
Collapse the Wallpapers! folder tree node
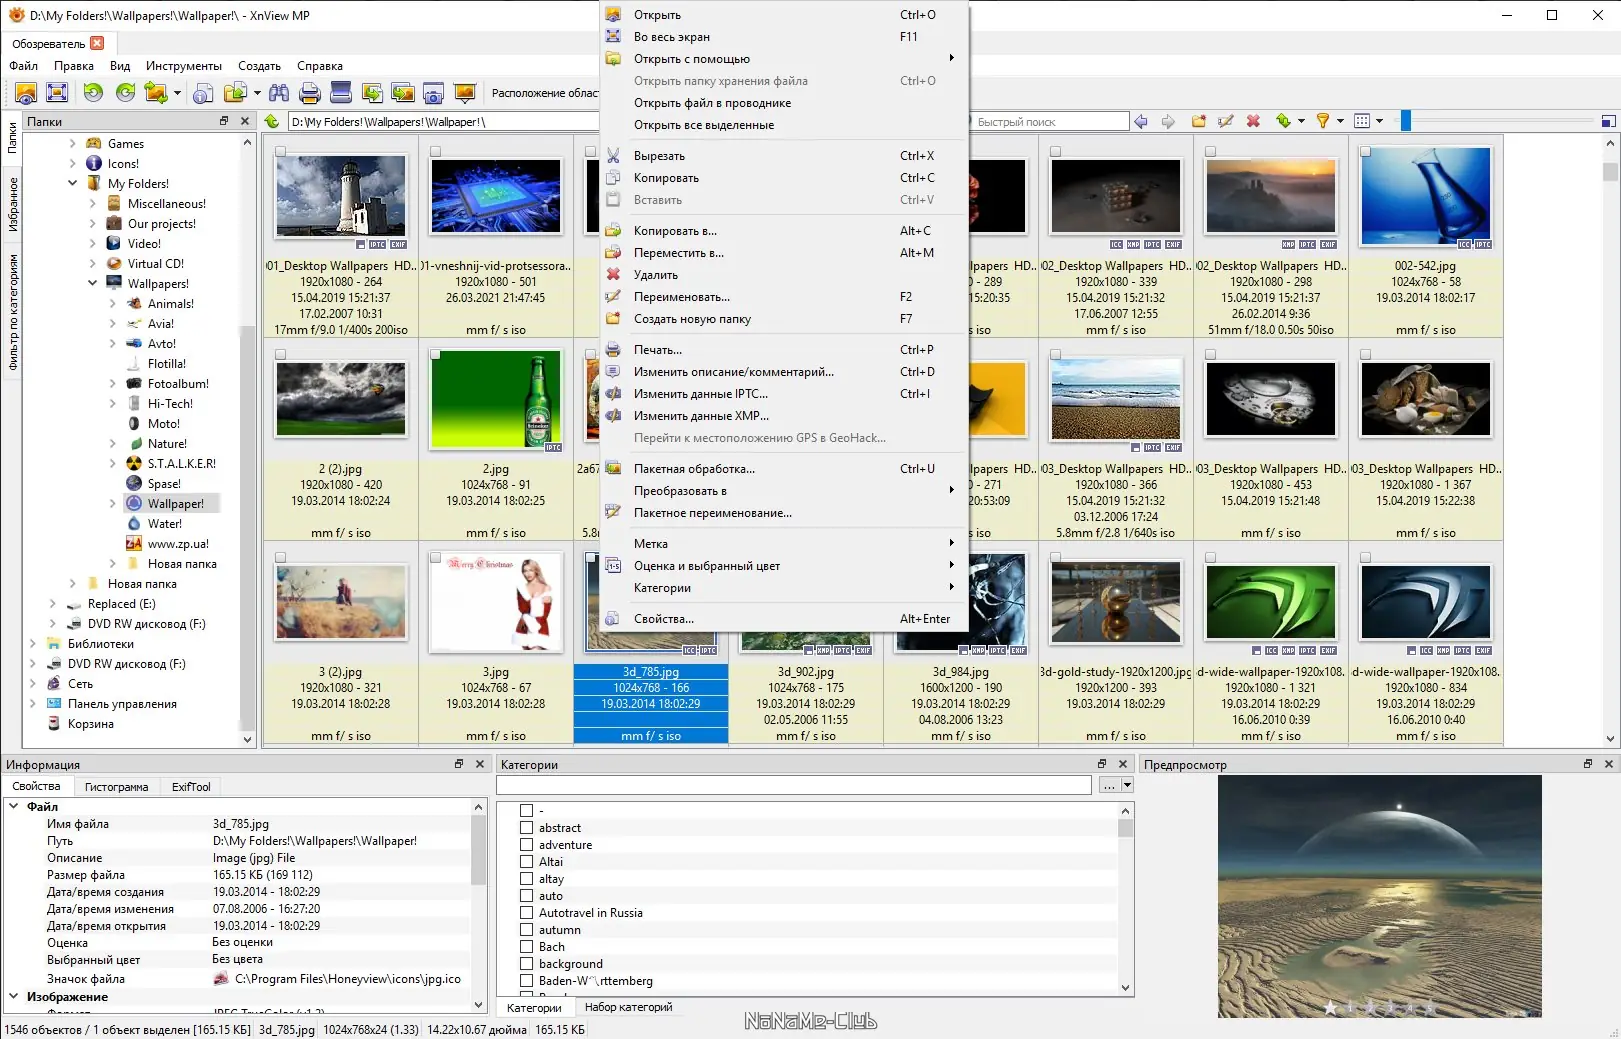[x=93, y=284]
